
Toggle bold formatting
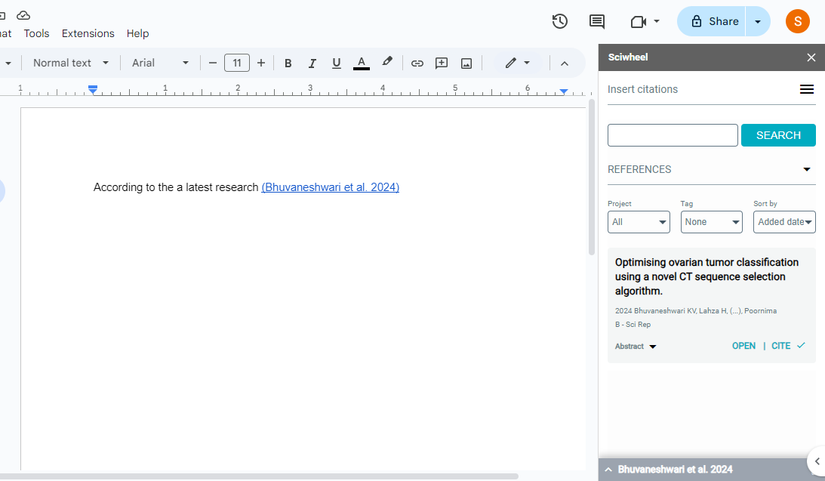click(x=288, y=63)
